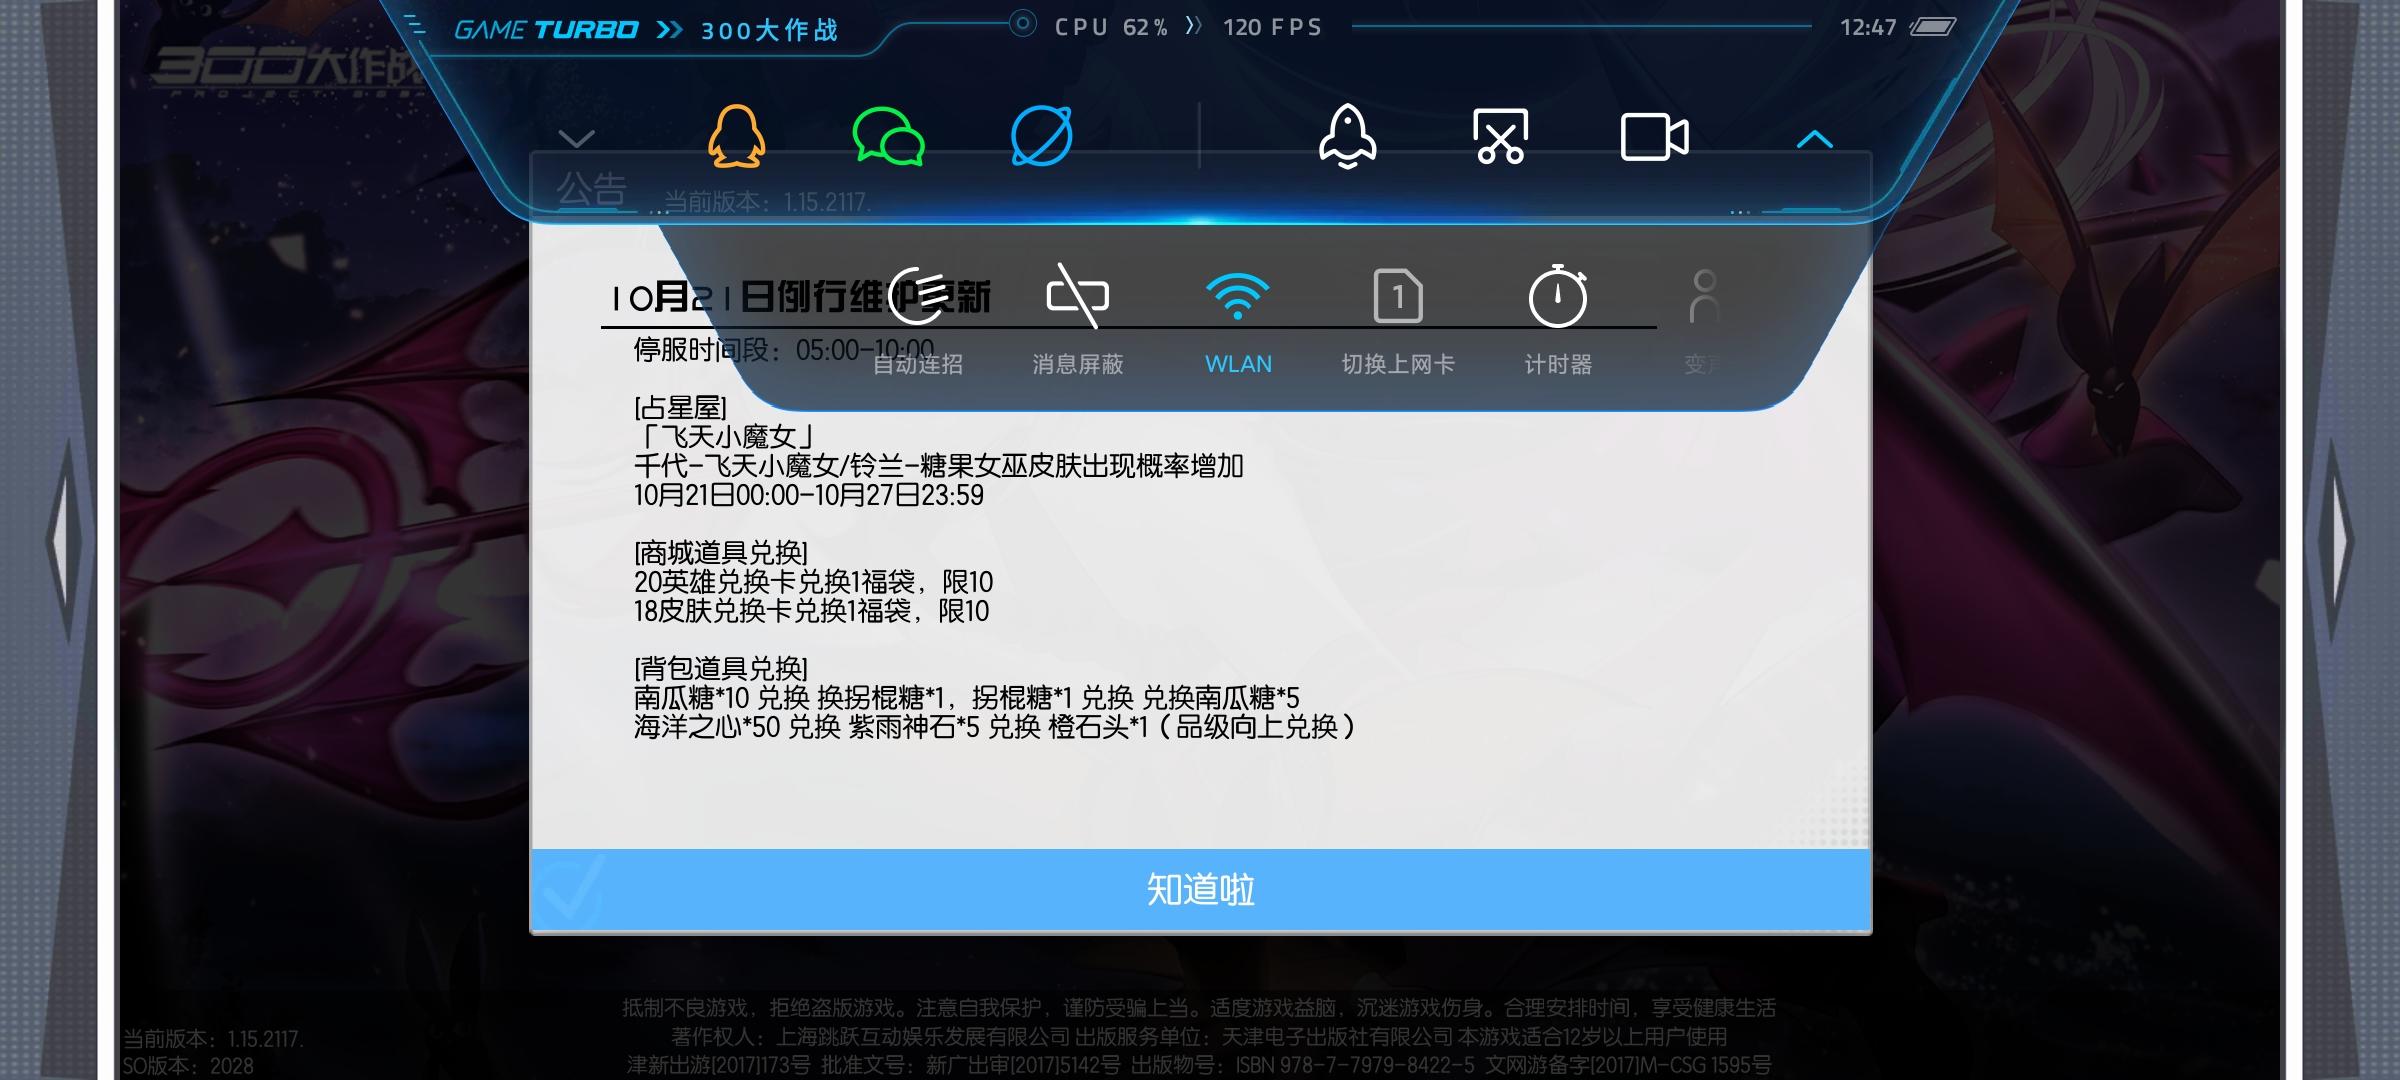This screenshot has height=1080, width=2400.
Task: Tap the 海洋之心*50 exchange line
Action: [x=995, y=727]
